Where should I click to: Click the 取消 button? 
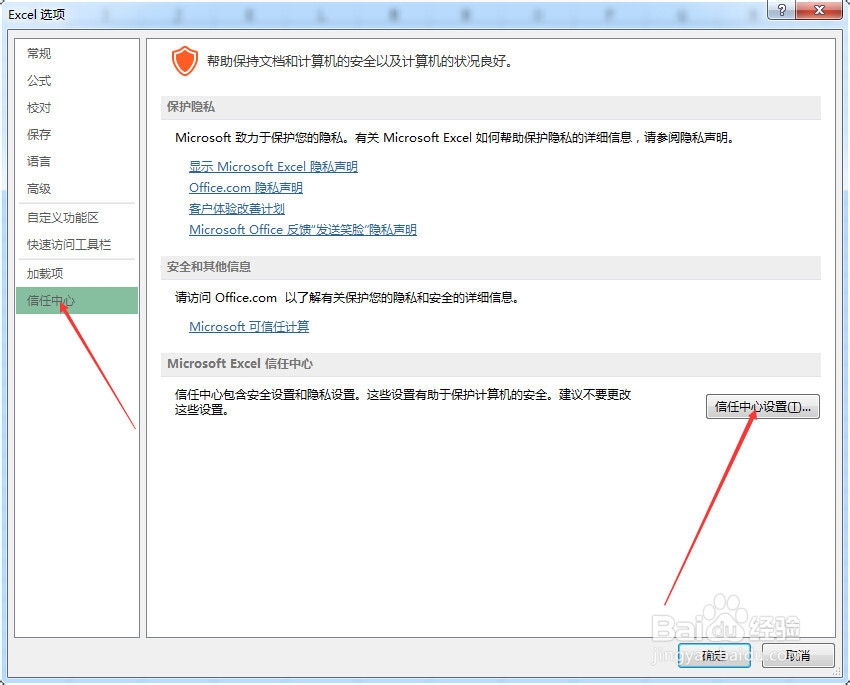(x=797, y=656)
